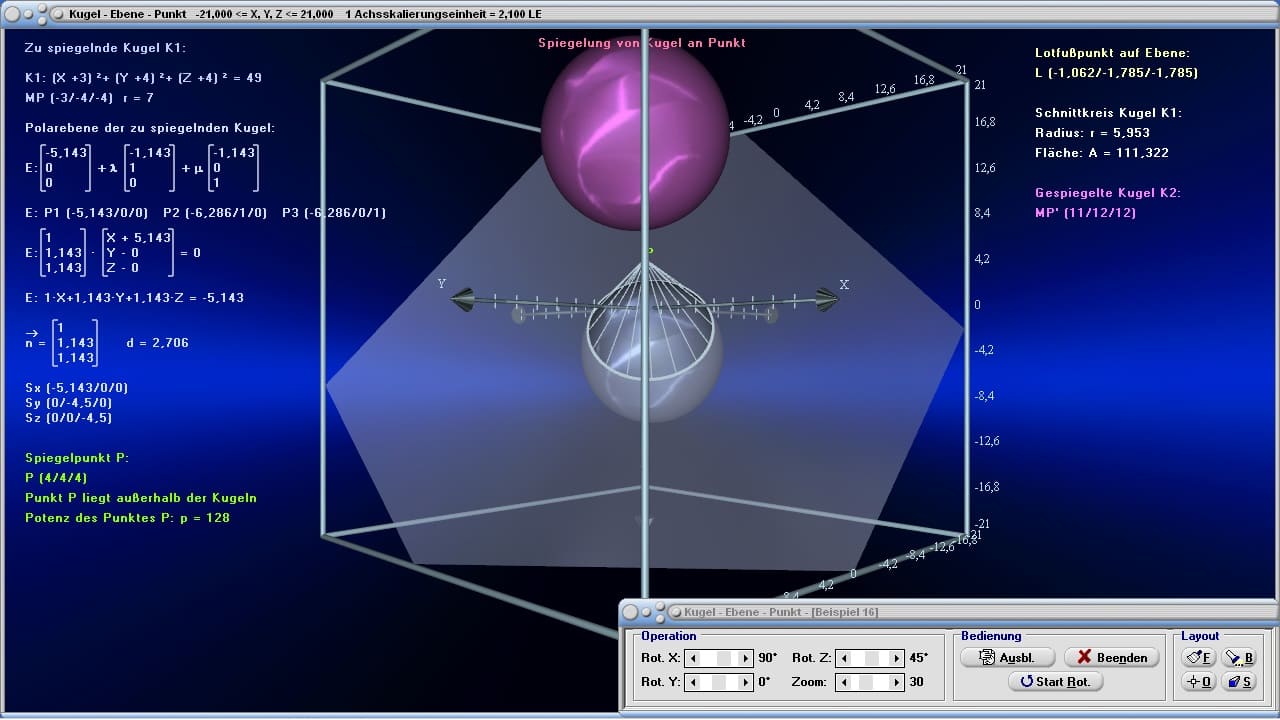Increase Zoom with right arrow
The image size is (1280, 720).
point(896,682)
